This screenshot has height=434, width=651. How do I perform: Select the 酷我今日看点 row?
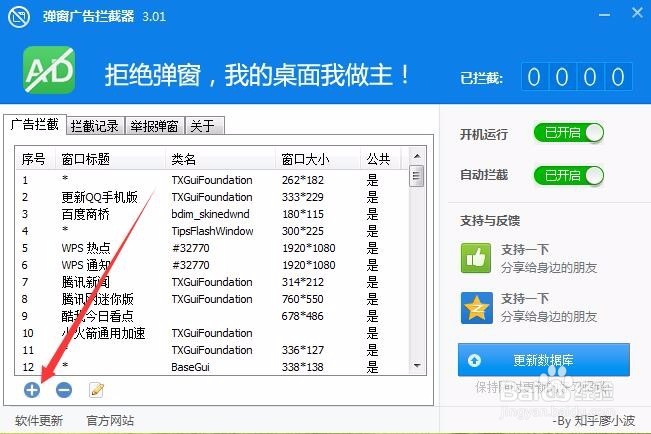point(212,316)
